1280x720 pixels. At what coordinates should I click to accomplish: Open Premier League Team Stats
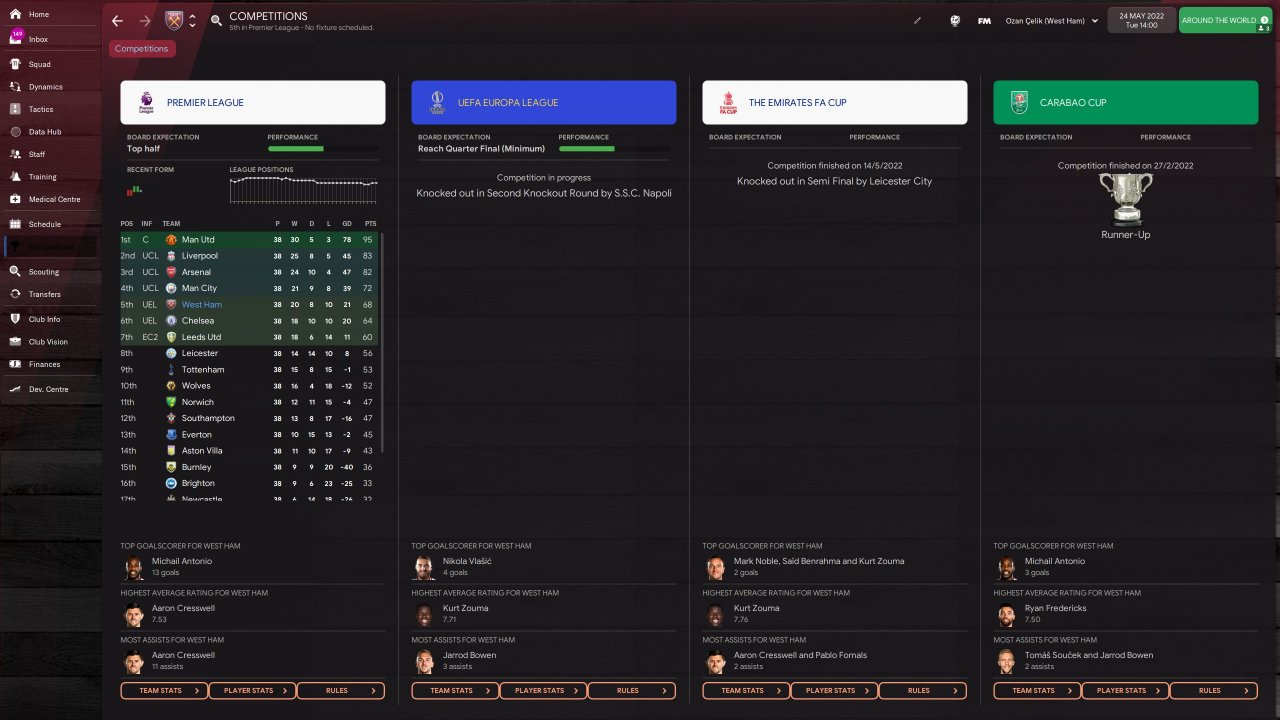[x=165, y=690]
